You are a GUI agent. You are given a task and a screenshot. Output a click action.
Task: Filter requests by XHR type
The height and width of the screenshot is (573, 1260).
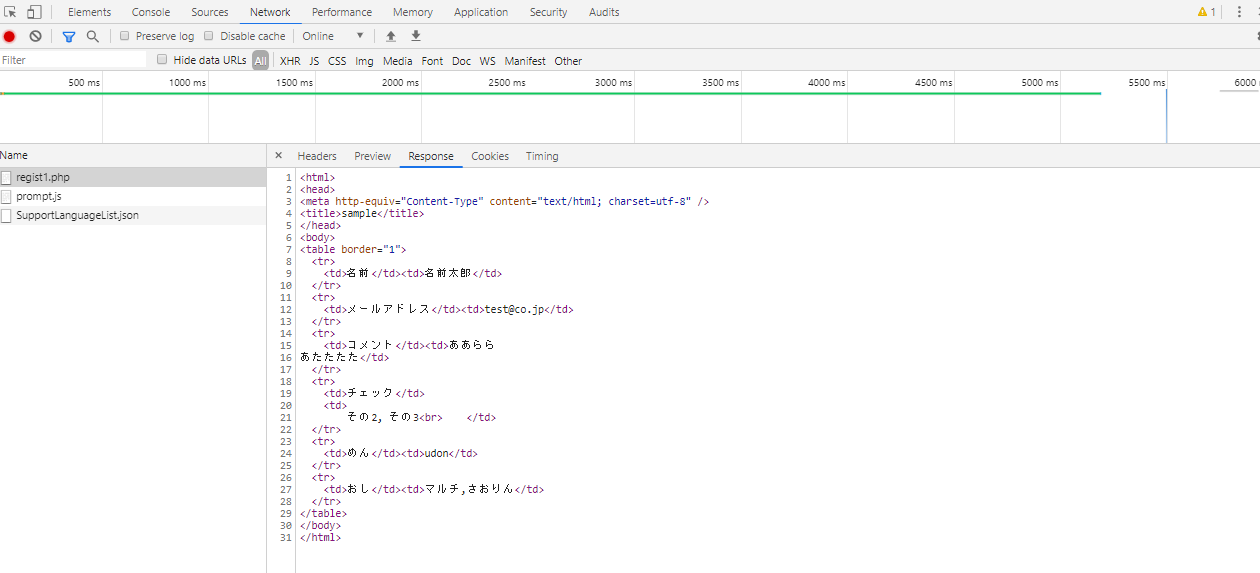[290, 61]
